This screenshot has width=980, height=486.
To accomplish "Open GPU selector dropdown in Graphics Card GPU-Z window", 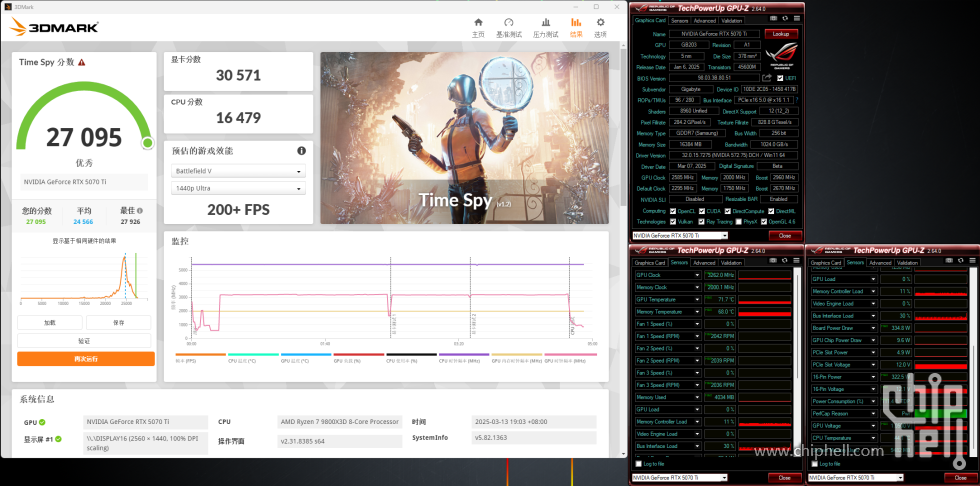I will coord(680,236).
